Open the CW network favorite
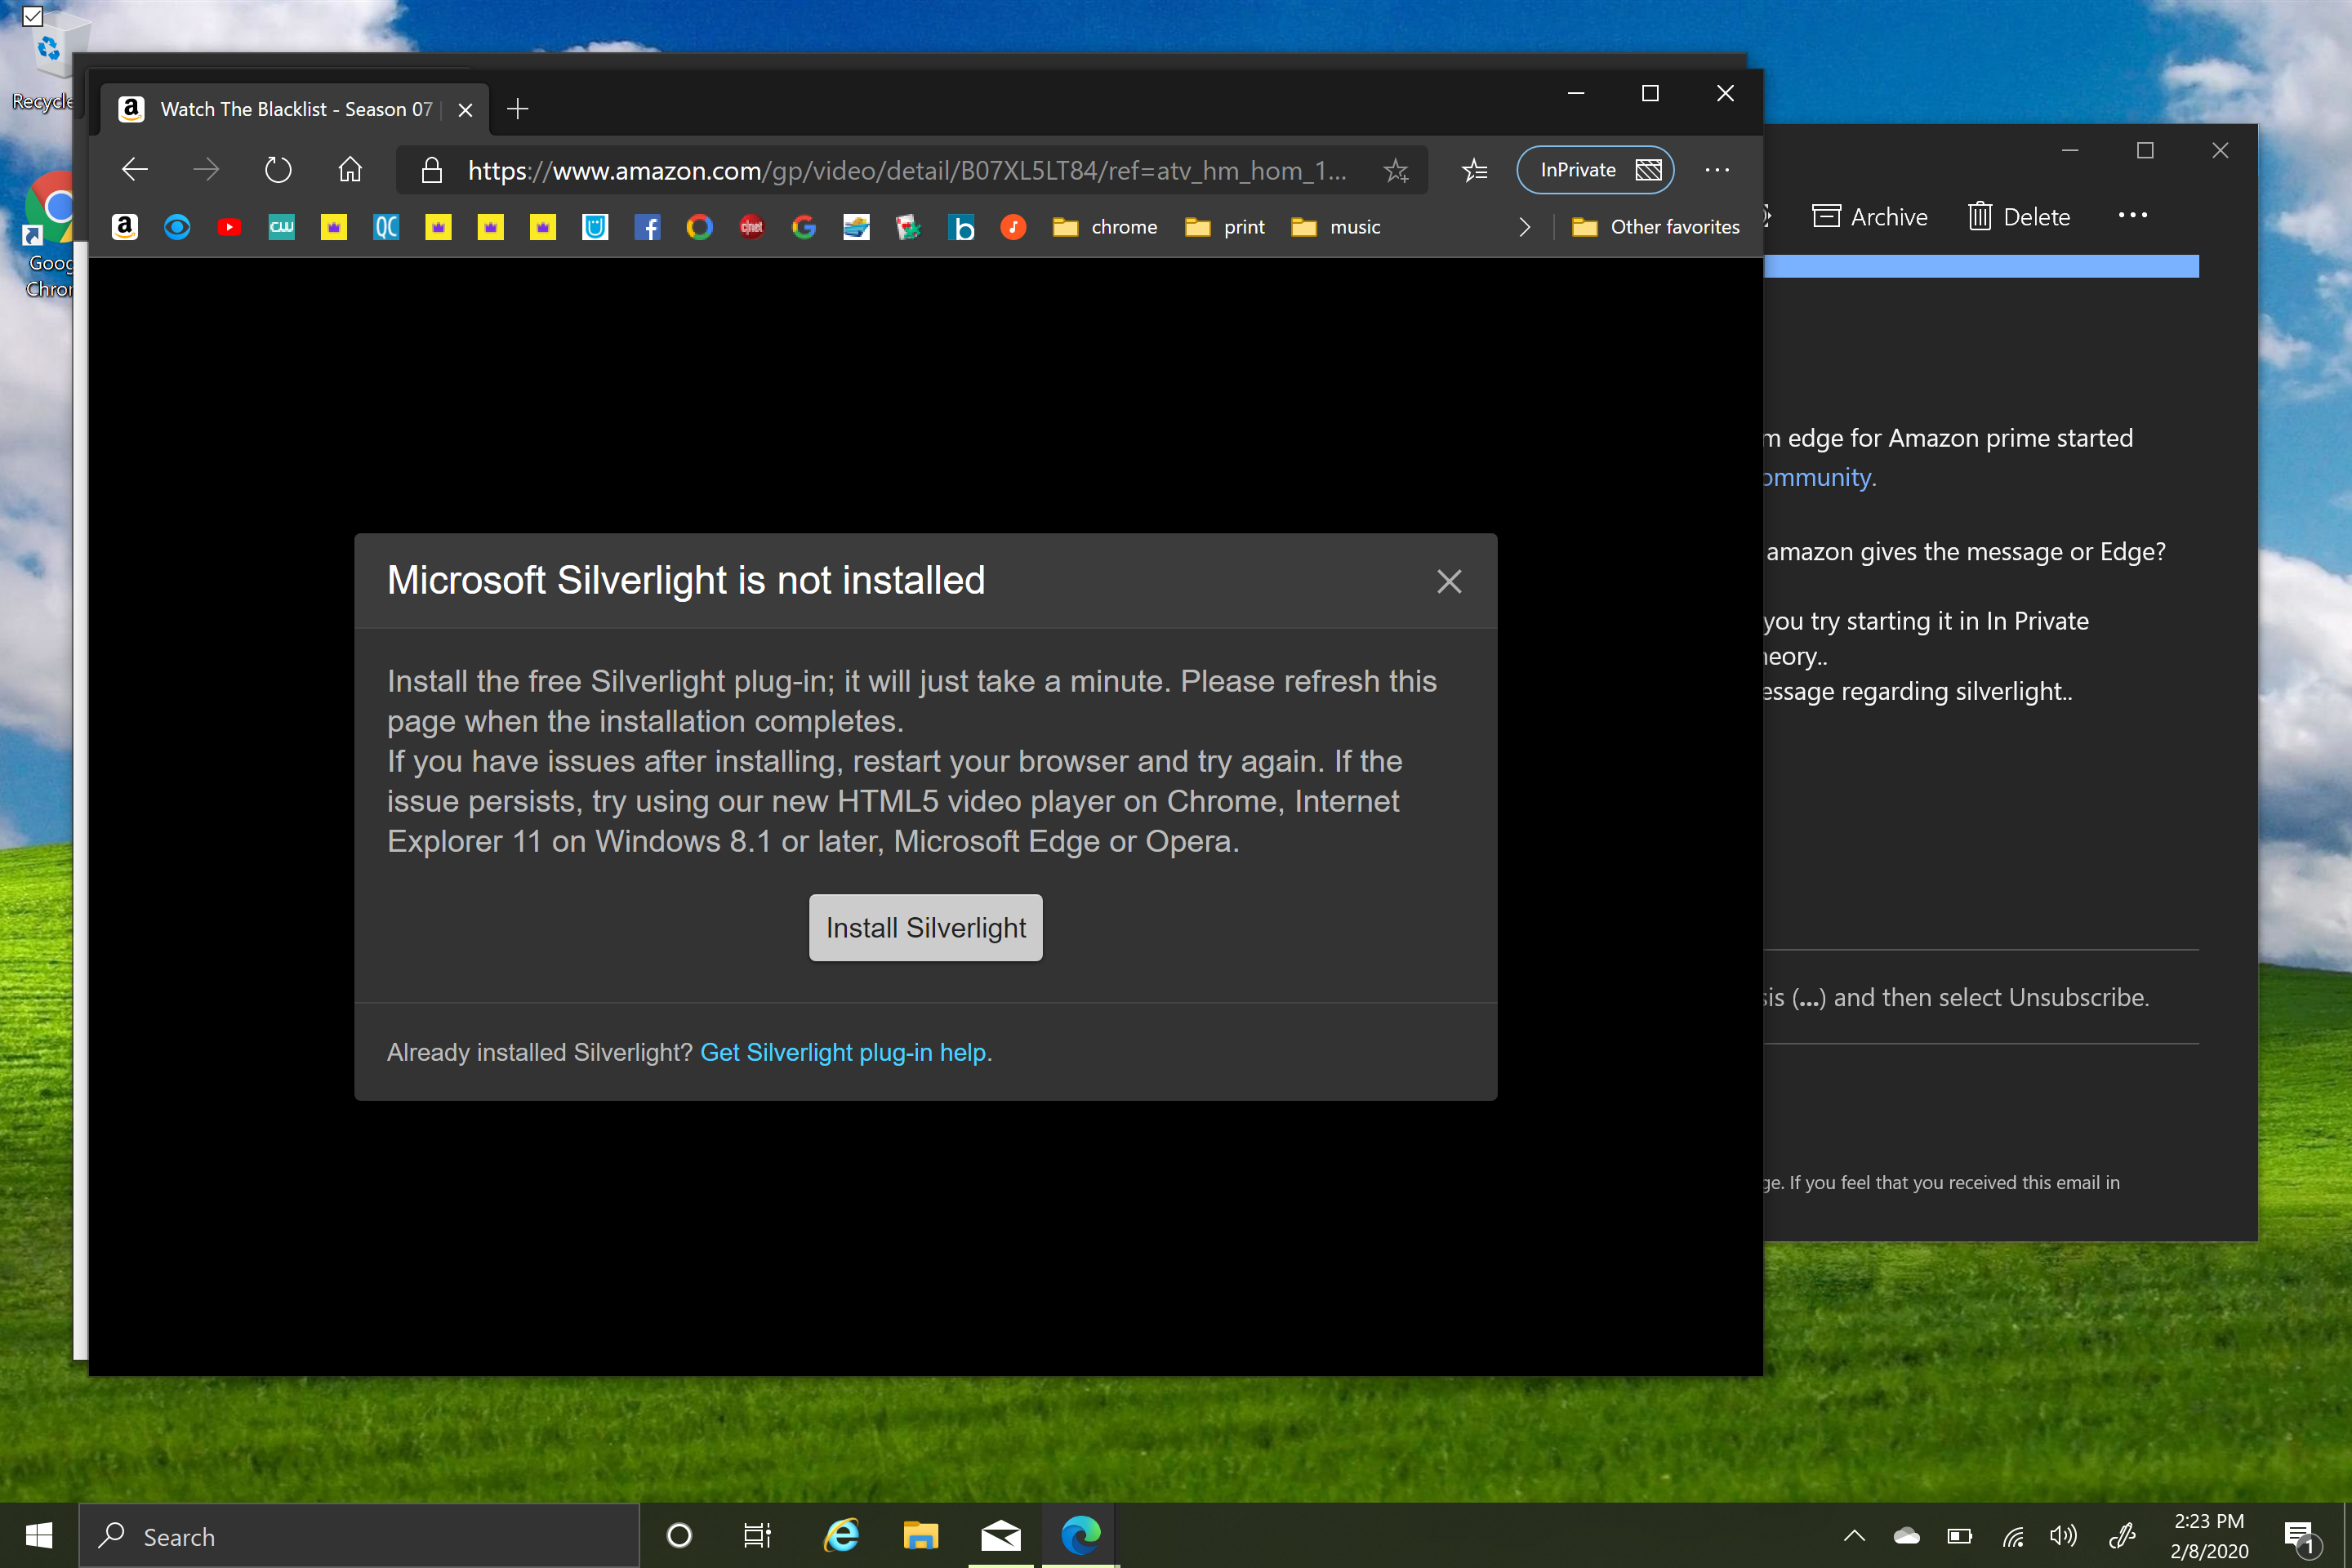The height and width of the screenshot is (1568, 2352). 282,227
